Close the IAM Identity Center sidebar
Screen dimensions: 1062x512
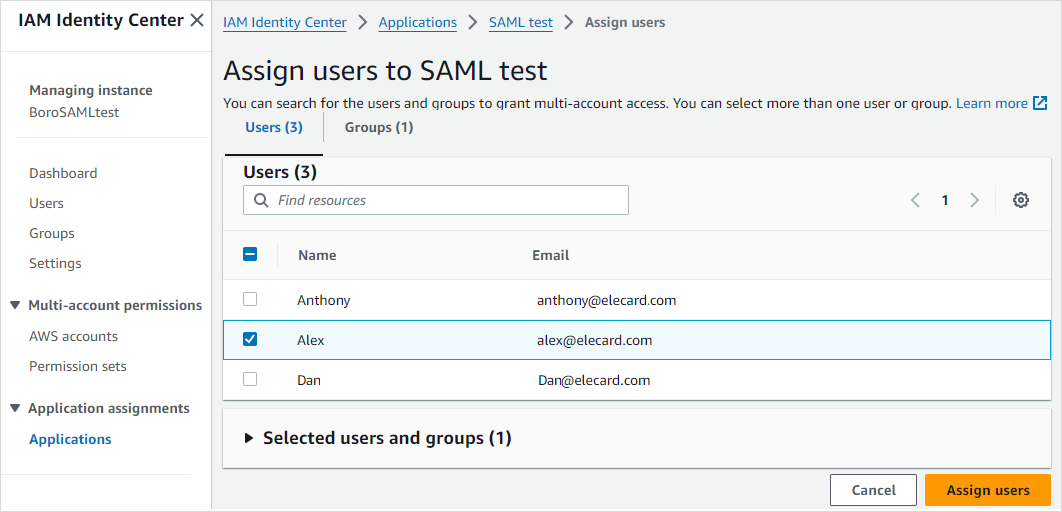(x=197, y=21)
